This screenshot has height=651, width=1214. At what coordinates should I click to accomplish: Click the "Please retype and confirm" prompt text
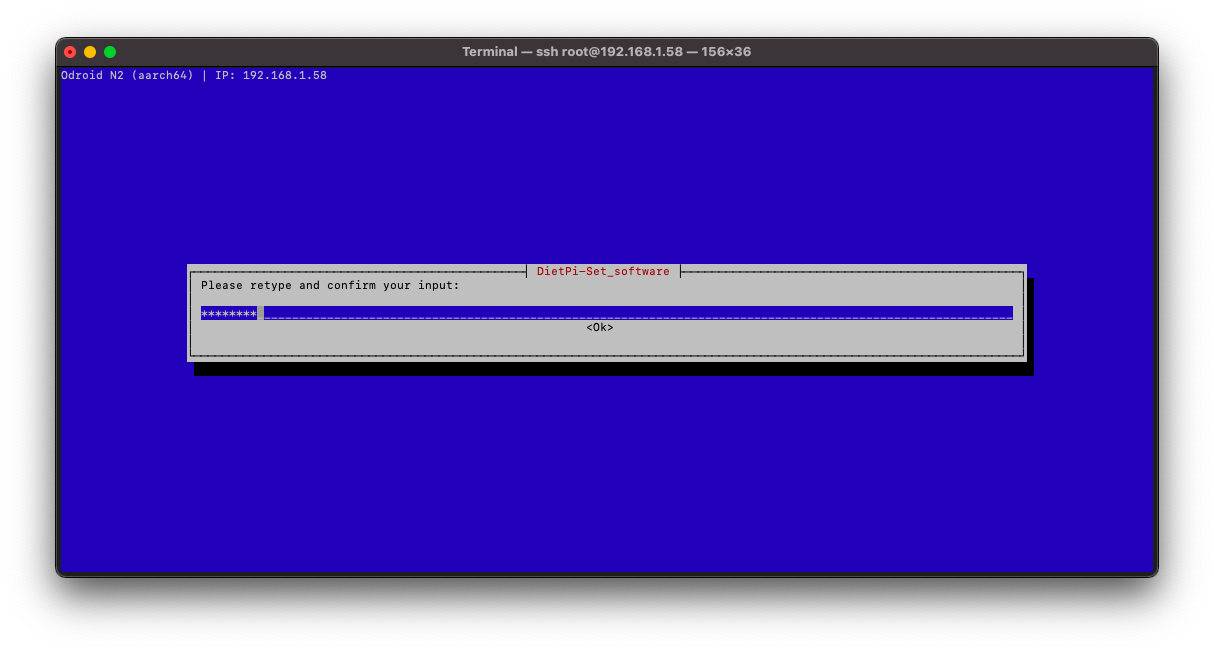tap(330, 286)
